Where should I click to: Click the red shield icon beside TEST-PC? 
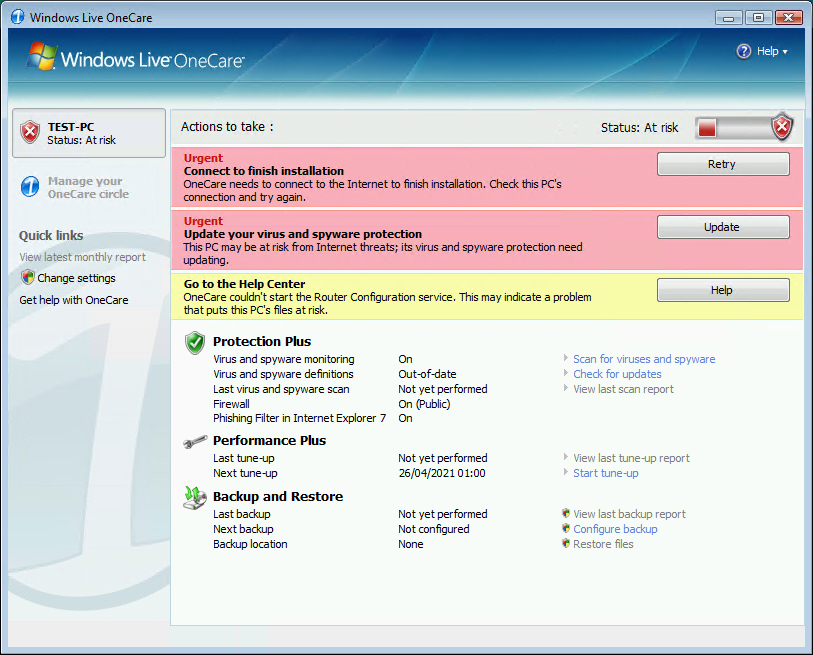(30, 132)
